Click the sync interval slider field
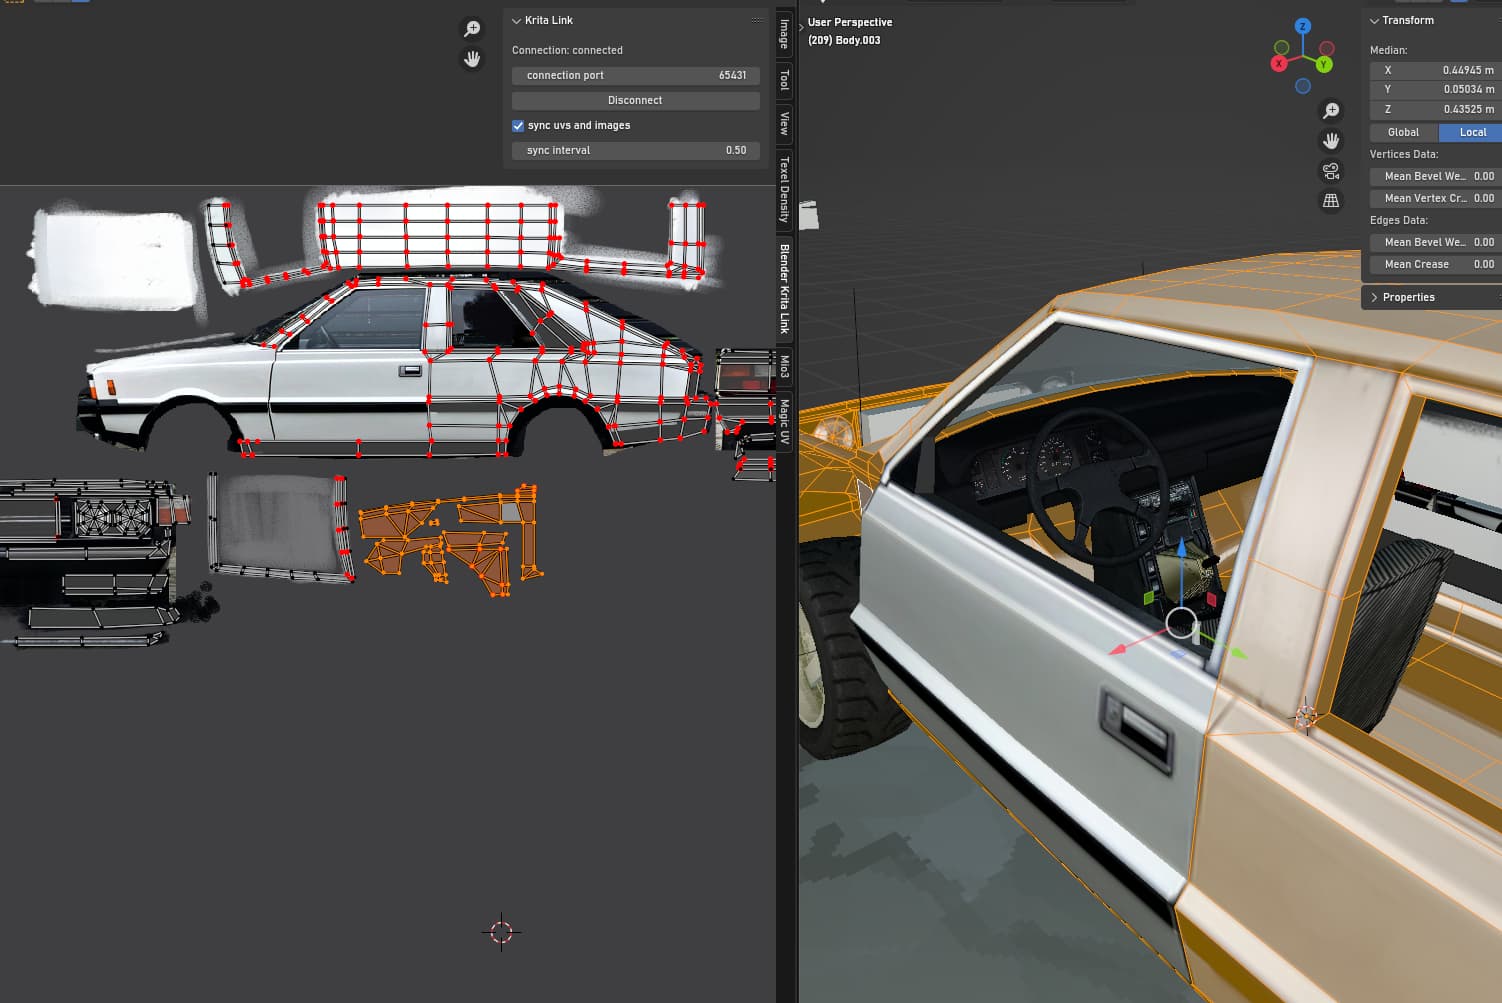 (635, 150)
